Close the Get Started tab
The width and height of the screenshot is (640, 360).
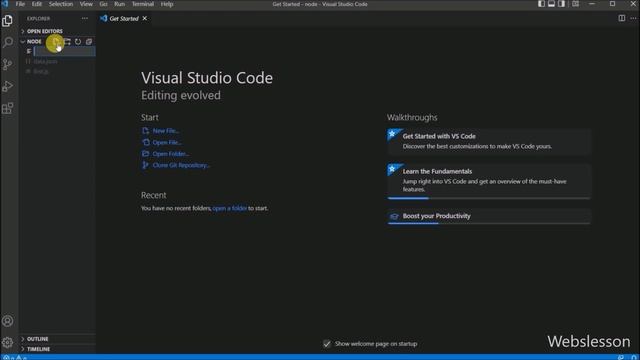click(144, 18)
